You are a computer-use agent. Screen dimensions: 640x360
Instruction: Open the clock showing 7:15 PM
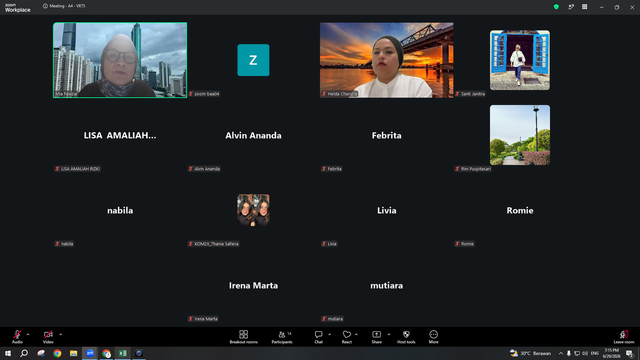(x=611, y=353)
